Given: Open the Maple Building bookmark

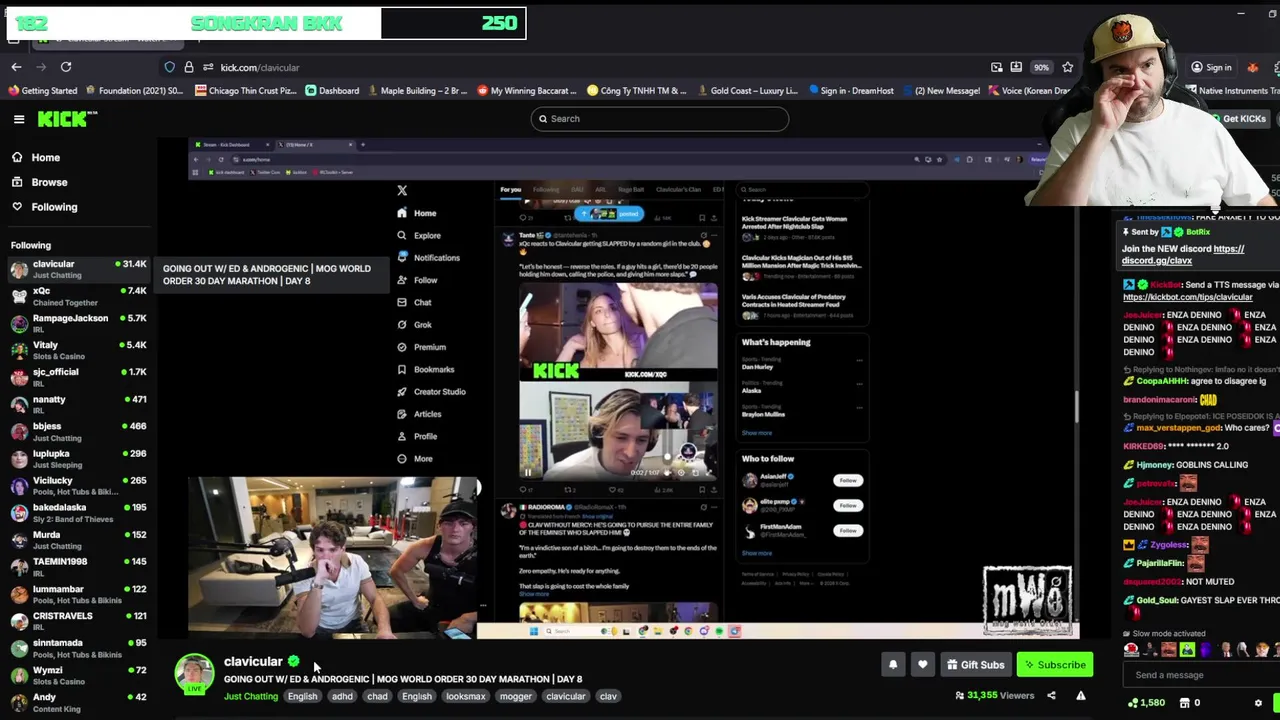Looking at the screenshot, I should pos(416,91).
